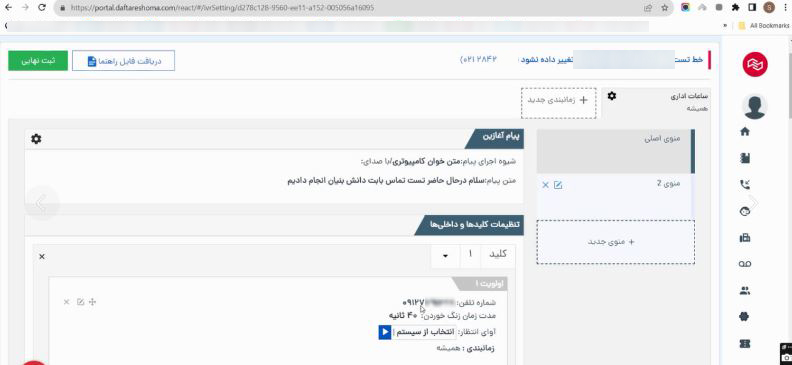Select منوی اصلی in the menu list
The width and height of the screenshot is (792, 365).
(x=615, y=151)
